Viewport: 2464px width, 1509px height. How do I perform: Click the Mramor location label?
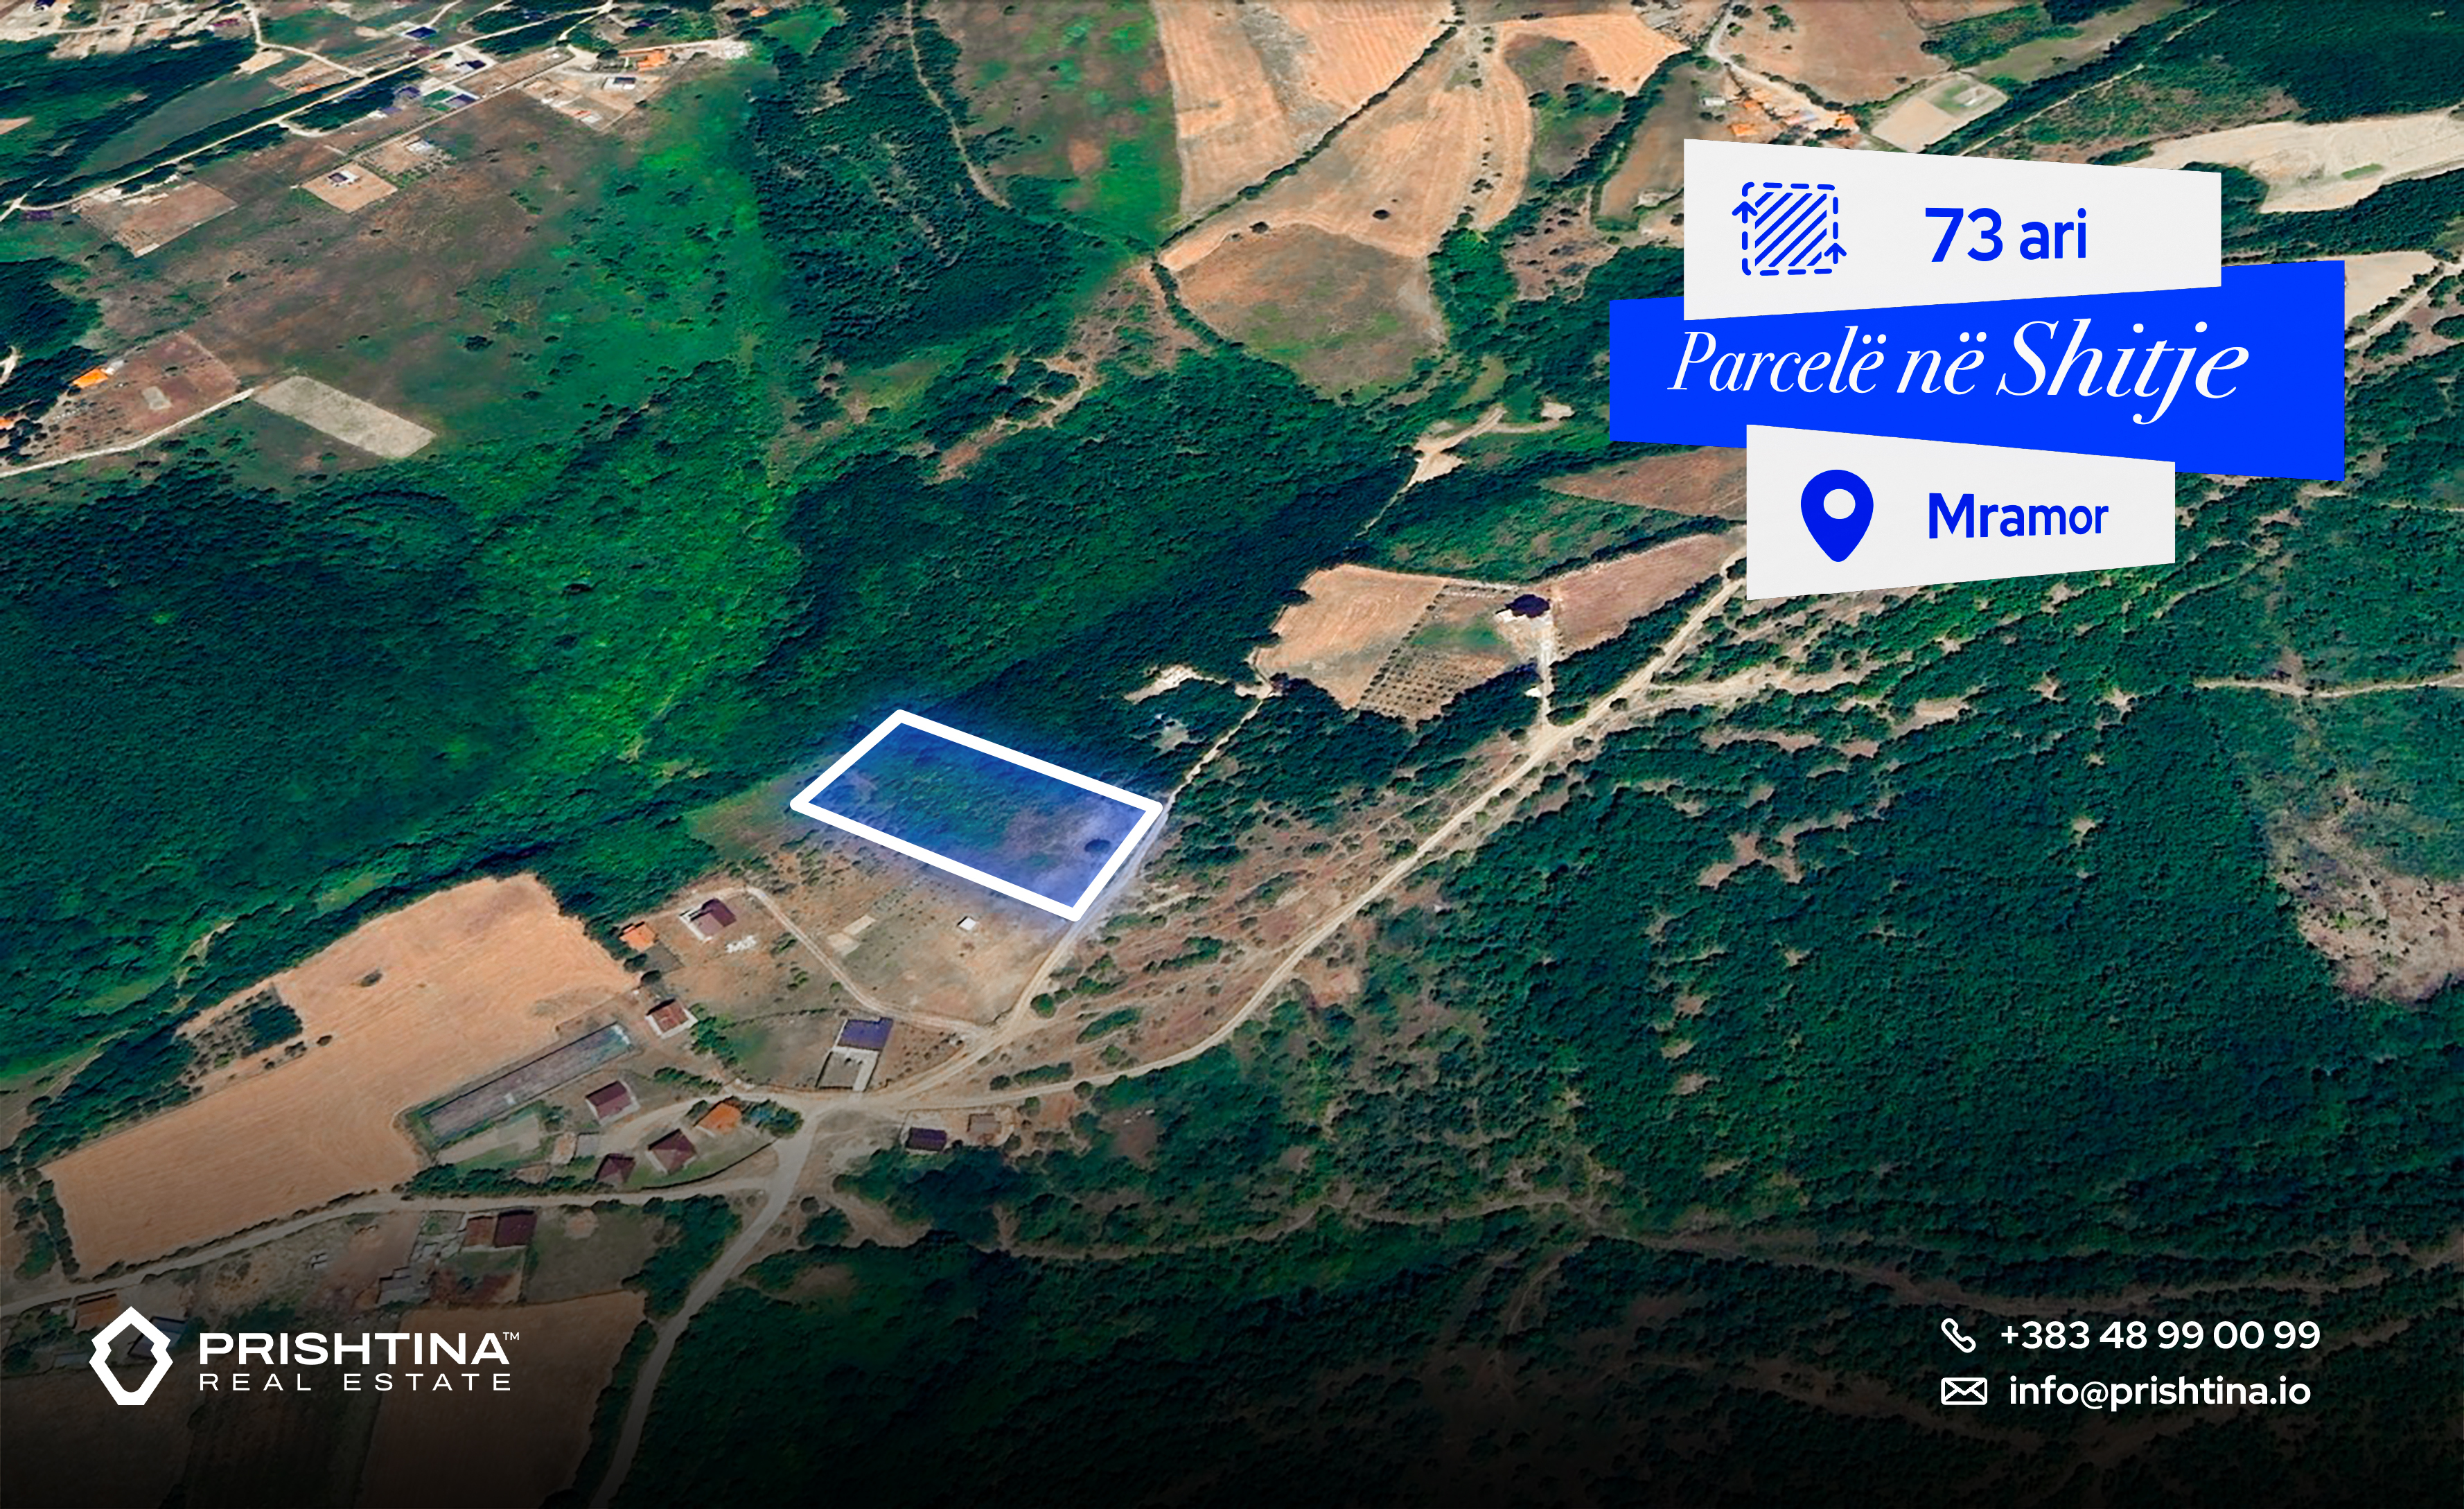(2017, 516)
